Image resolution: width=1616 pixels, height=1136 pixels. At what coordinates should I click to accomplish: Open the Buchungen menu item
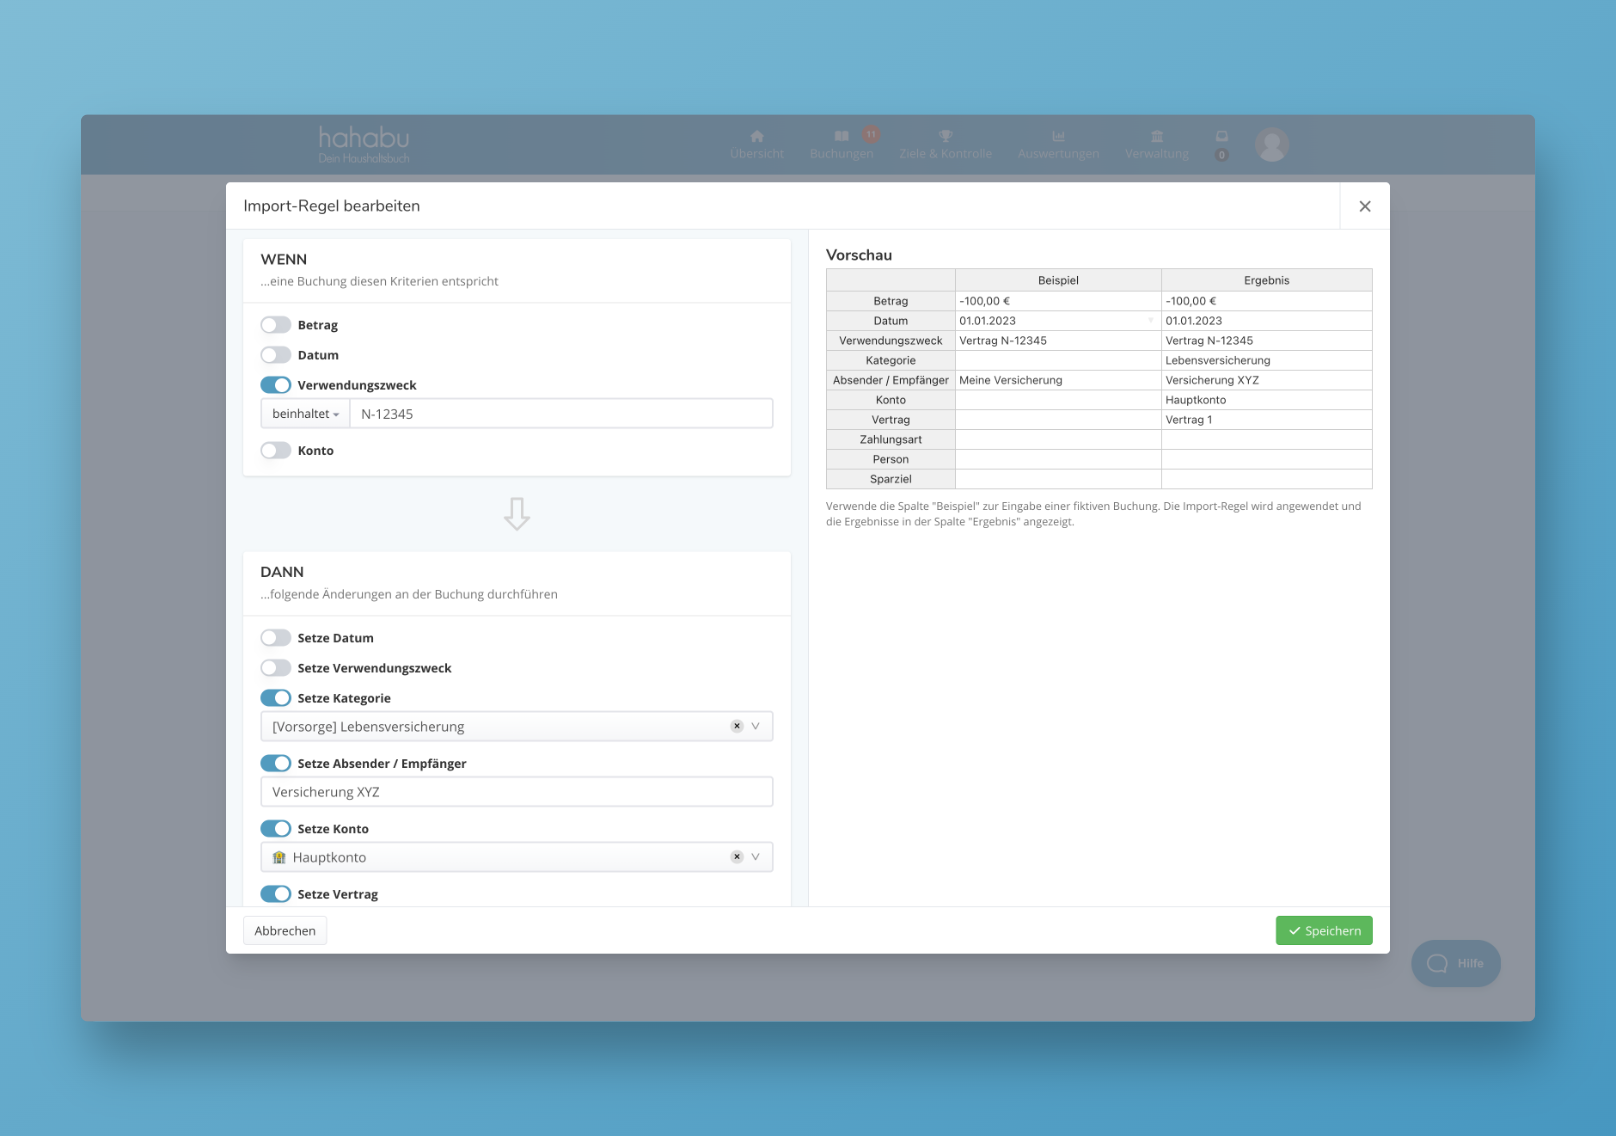tap(841, 145)
